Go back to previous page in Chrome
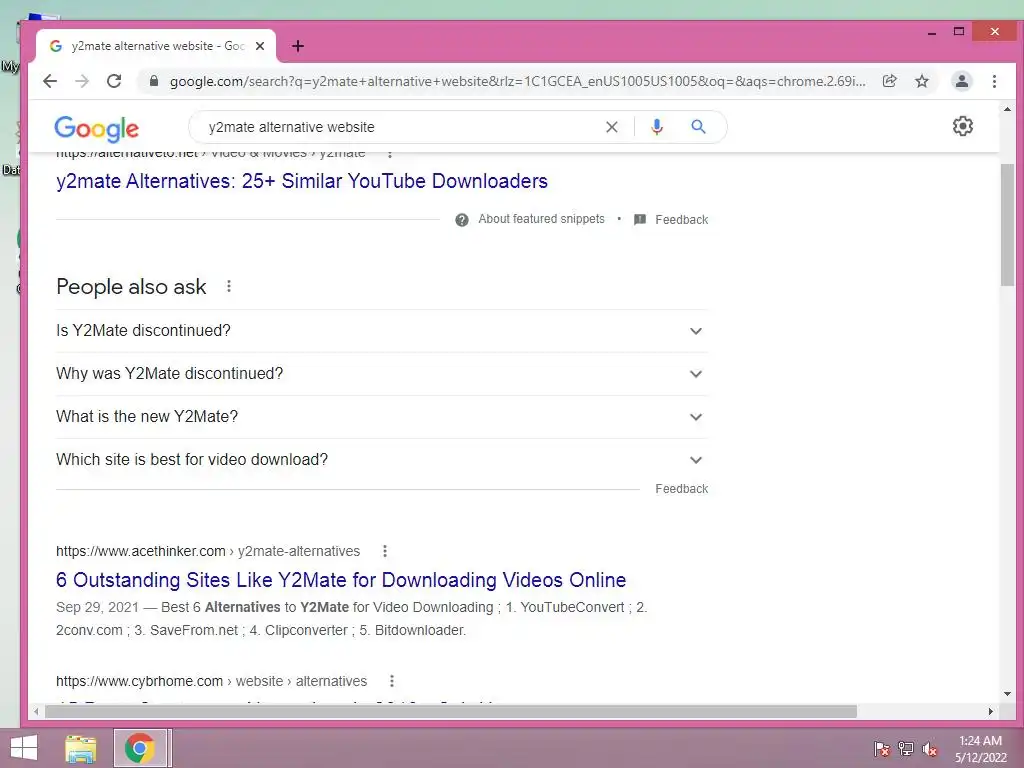Screen dimensions: 1024x768 click(50, 81)
